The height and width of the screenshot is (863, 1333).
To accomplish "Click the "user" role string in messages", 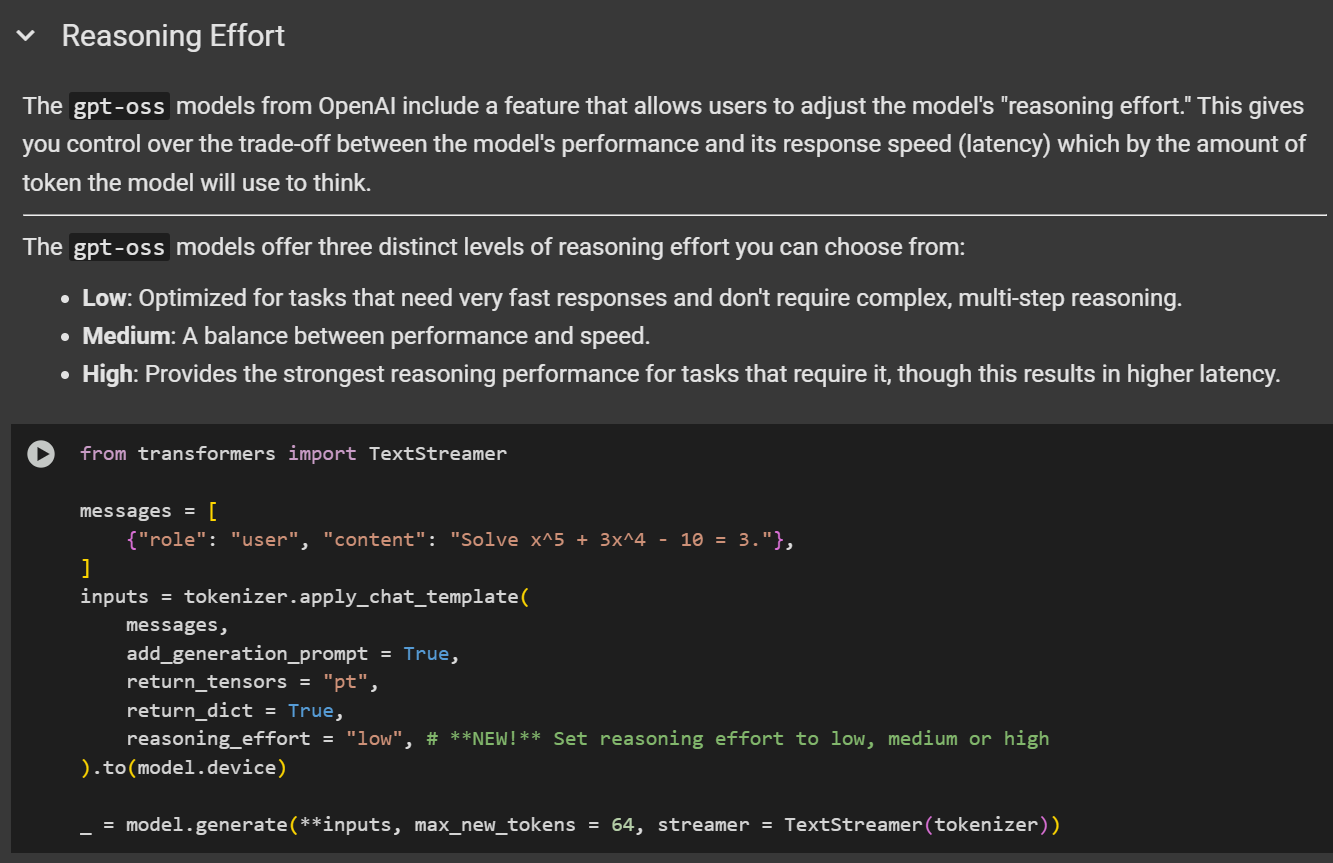I will click(264, 540).
